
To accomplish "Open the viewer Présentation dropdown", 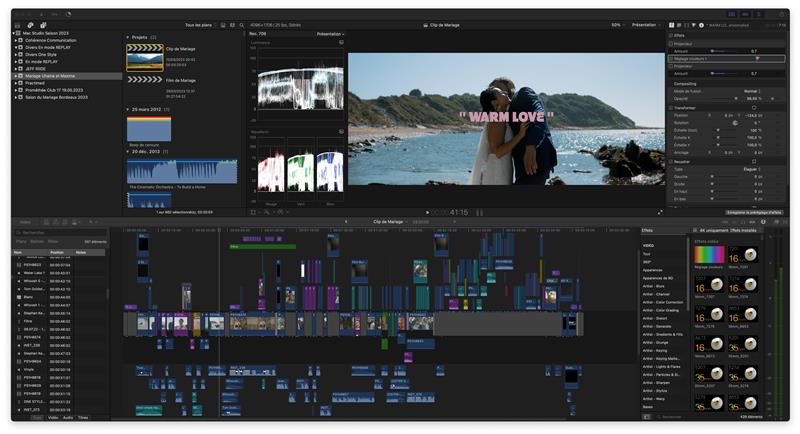I will (646, 25).
